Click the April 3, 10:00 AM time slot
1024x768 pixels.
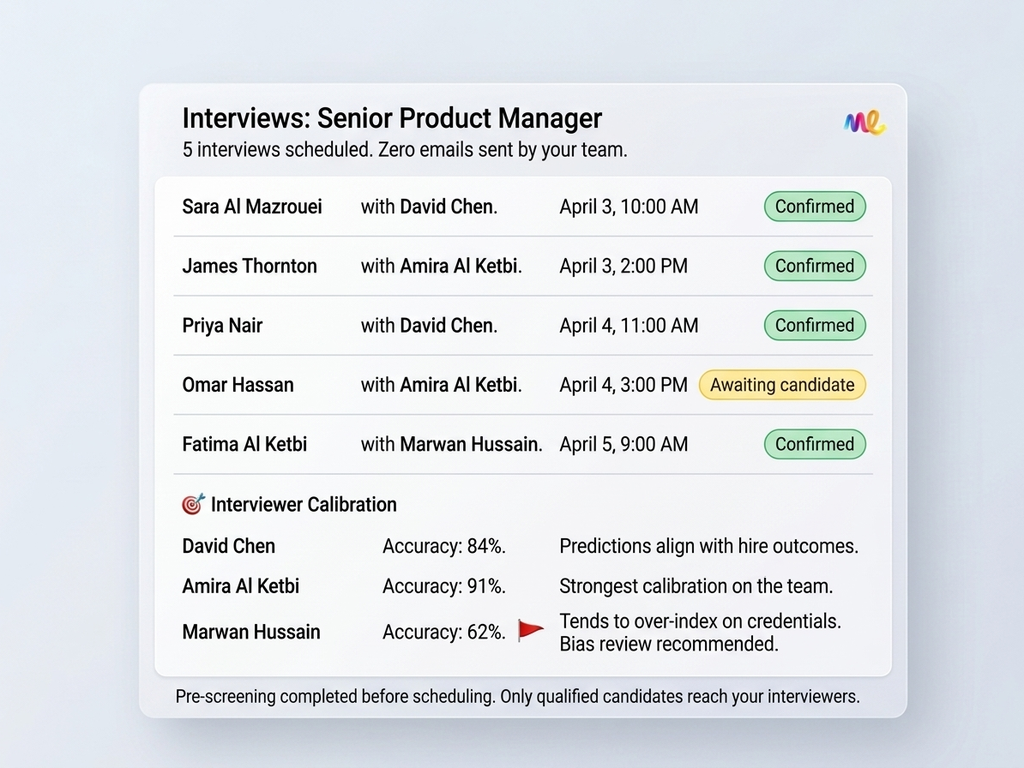pos(628,207)
